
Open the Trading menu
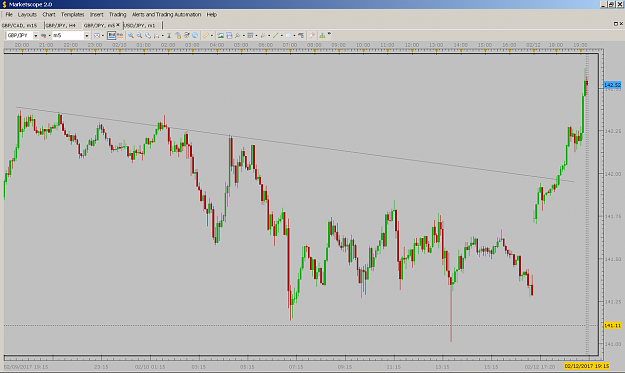(118, 14)
